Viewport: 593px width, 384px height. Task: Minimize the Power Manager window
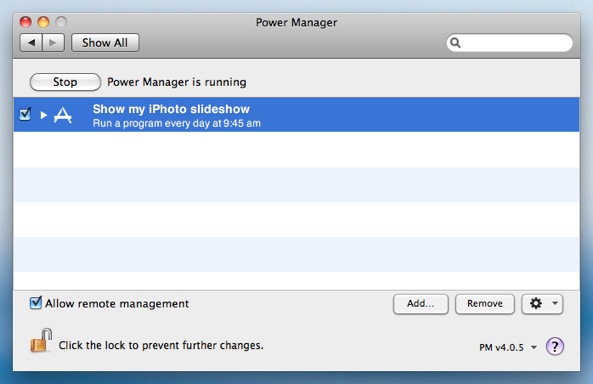pos(43,22)
